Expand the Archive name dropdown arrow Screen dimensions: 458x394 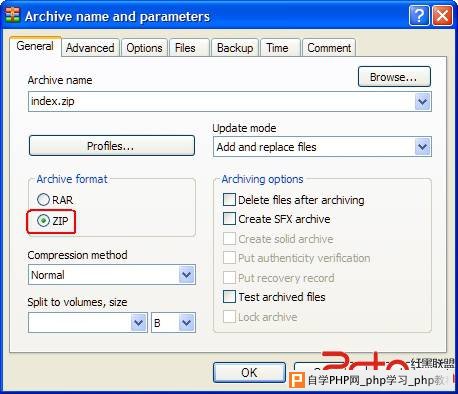coord(422,101)
